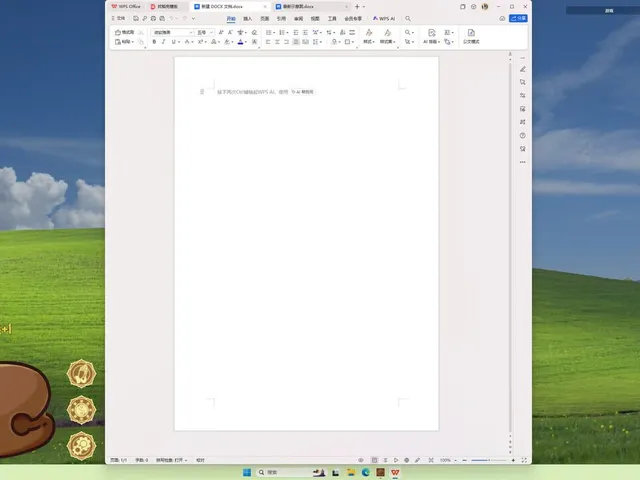Switch to the View ribbon tab
Screen dimensions: 640x480
click(x=315, y=19)
